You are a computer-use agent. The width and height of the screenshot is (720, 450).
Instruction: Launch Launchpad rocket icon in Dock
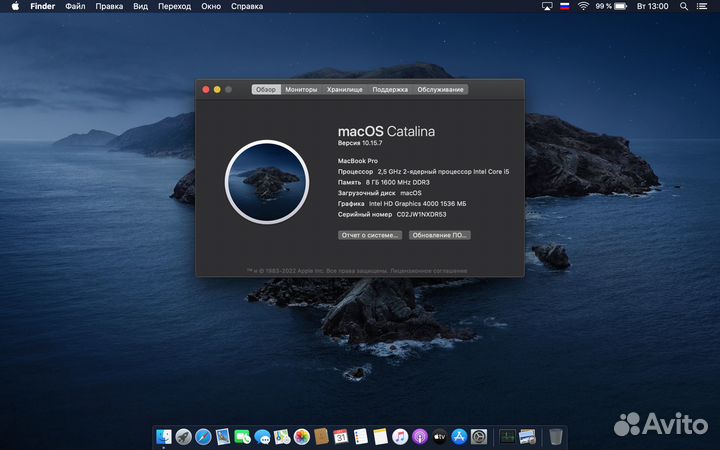pyautogui.click(x=184, y=436)
